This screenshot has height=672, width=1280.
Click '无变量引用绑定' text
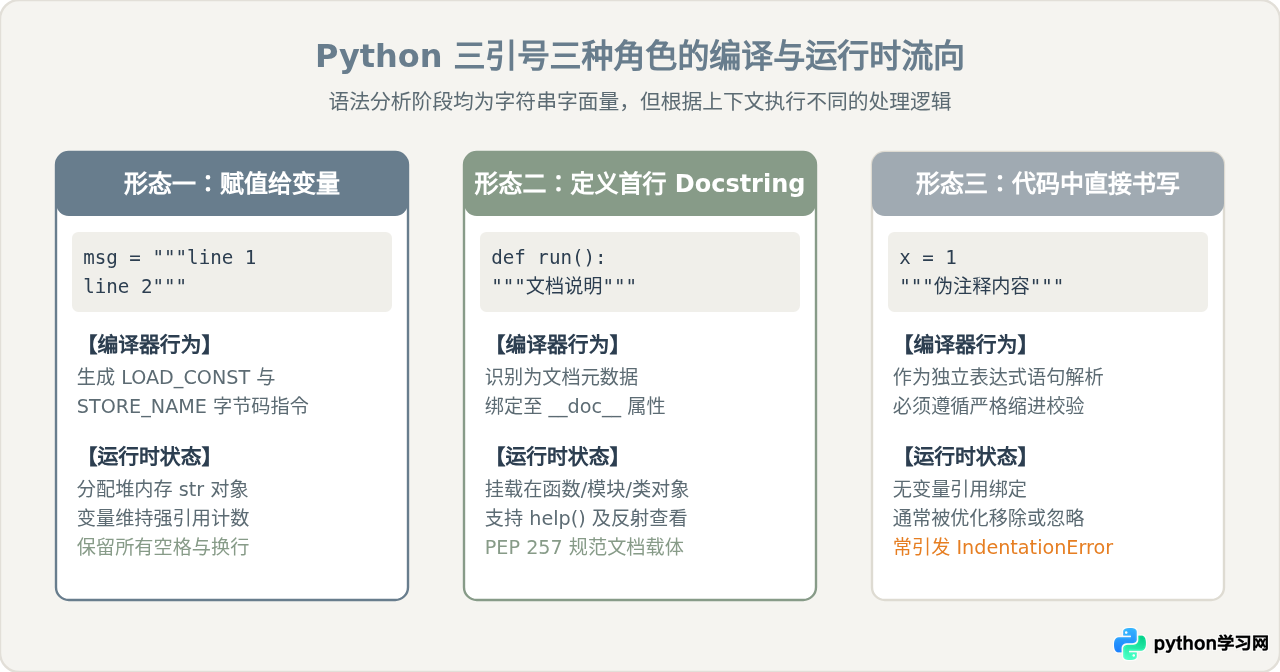tap(960, 489)
